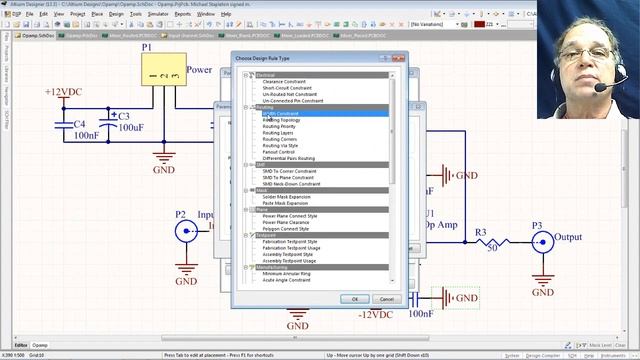
Task: Click the rule list scroll down arrow
Action: click(x=392, y=281)
